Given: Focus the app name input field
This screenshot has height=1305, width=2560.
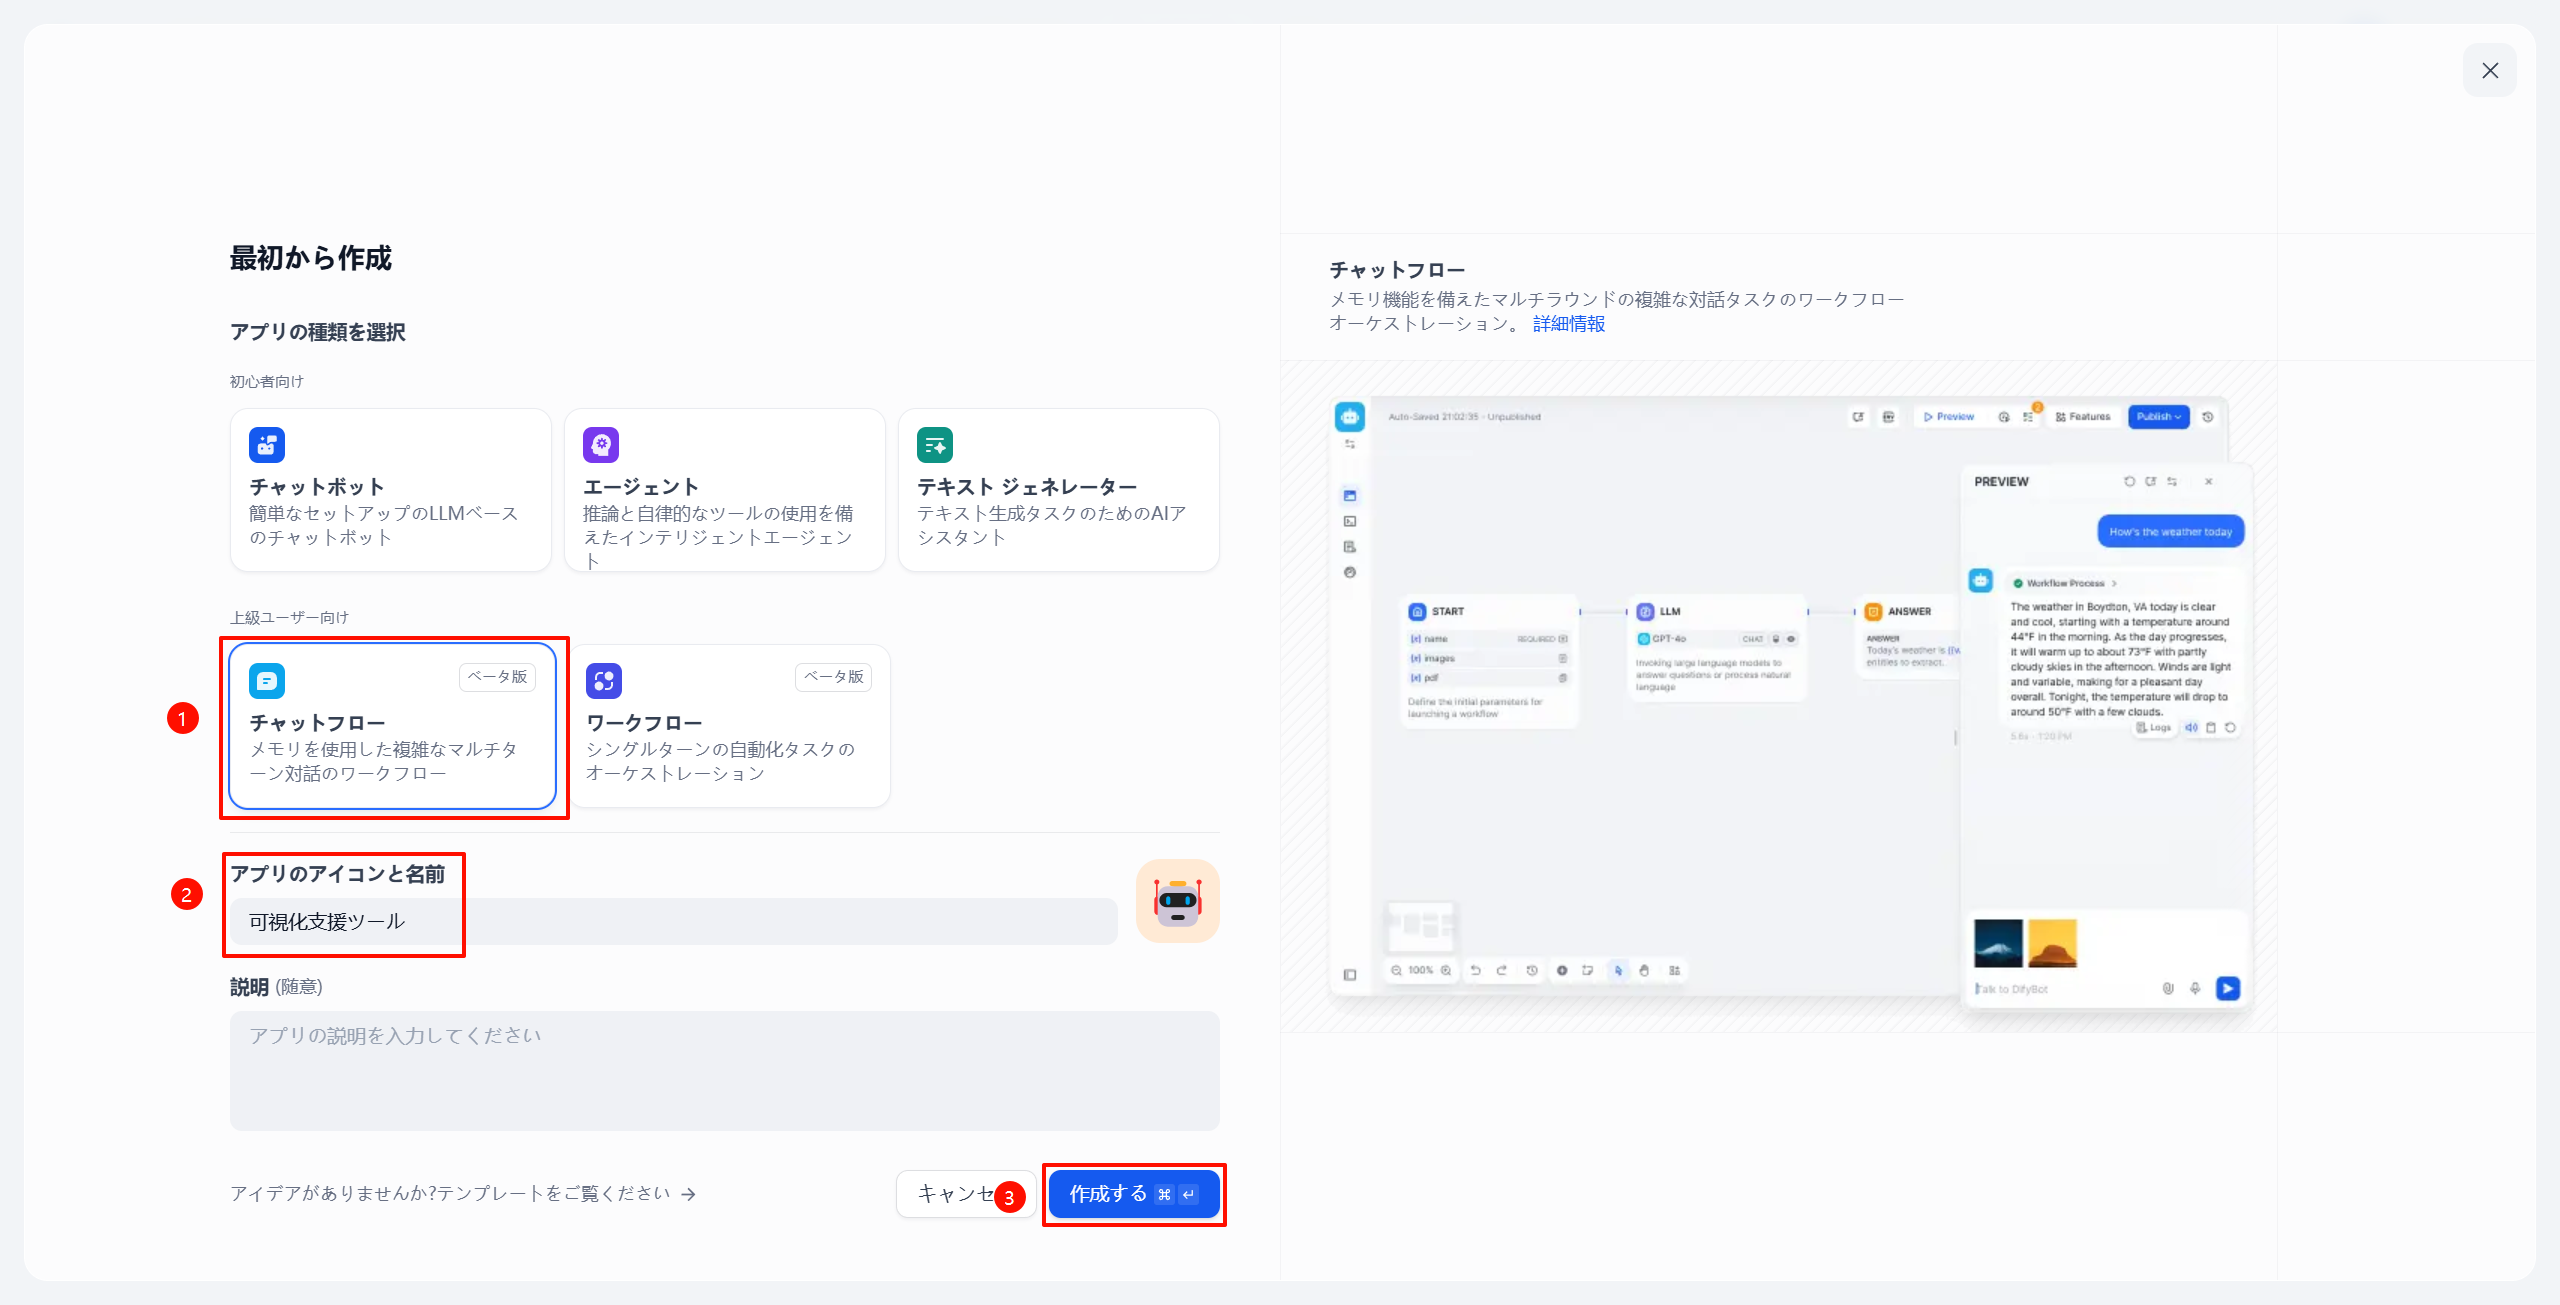Looking at the screenshot, I should point(673,922).
